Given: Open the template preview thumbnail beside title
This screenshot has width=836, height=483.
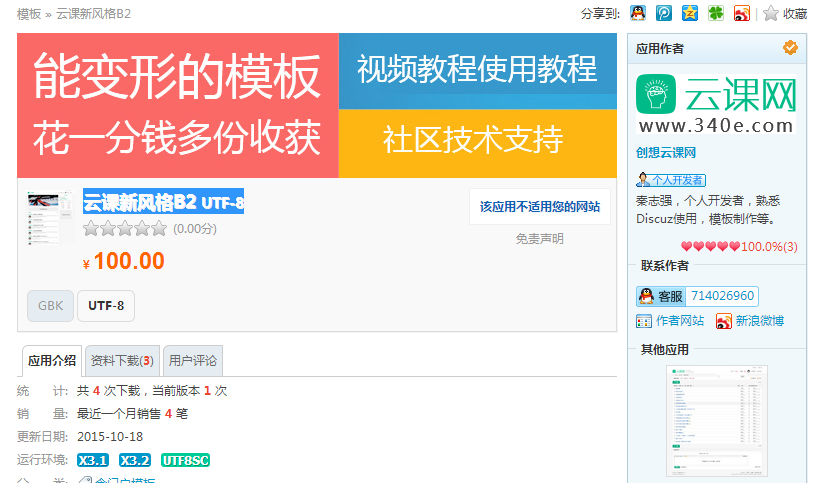Looking at the screenshot, I should pos(50,218).
